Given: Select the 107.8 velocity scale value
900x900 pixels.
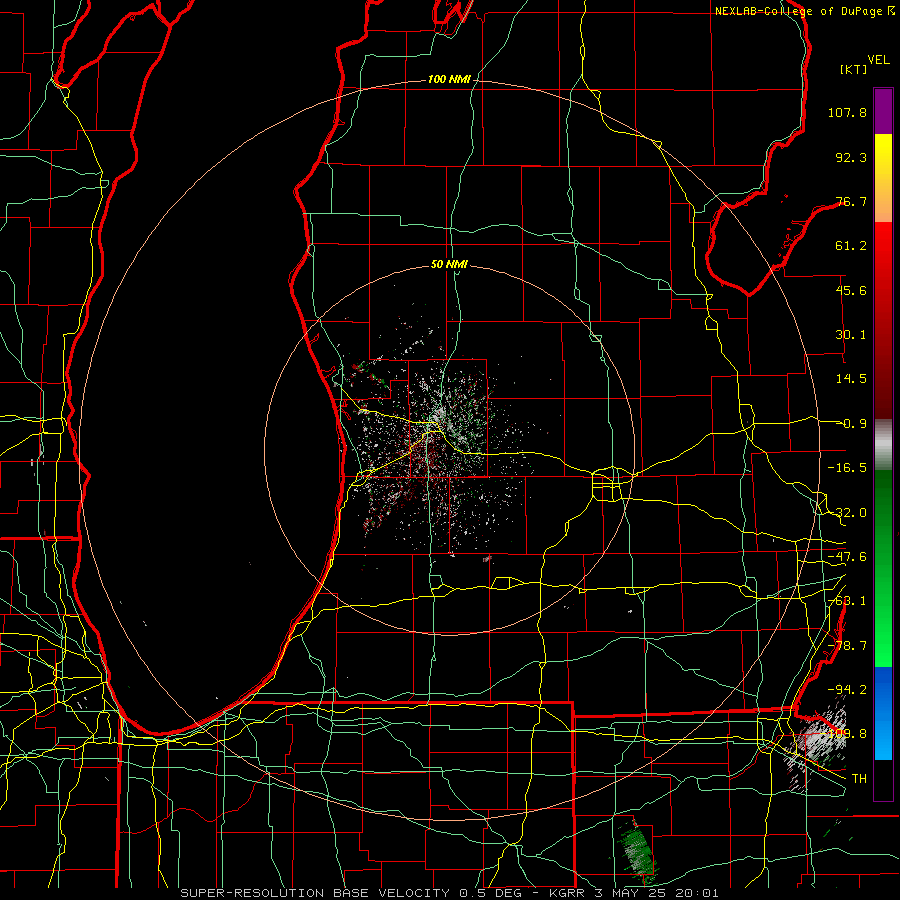Looking at the screenshot, I should tap(847, 112).
